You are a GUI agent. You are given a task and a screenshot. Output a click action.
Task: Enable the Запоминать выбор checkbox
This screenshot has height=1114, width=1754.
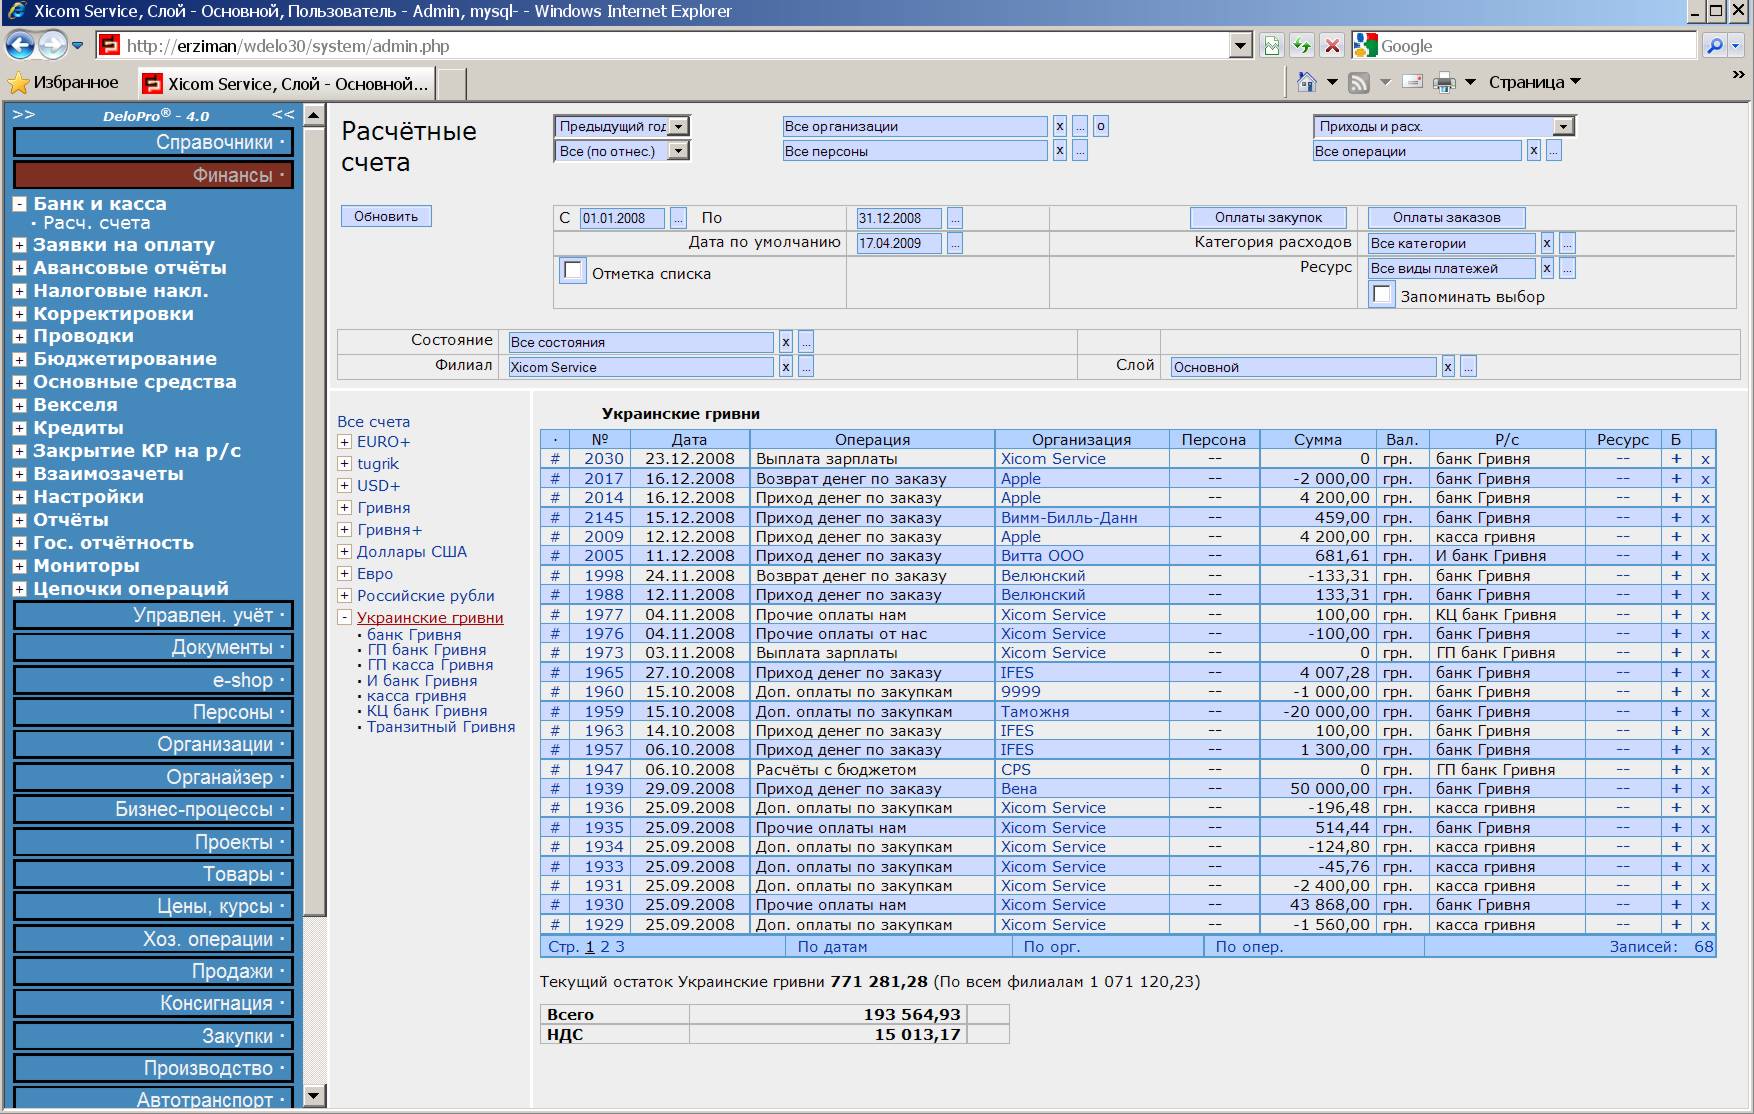(x=1382, y=295)
